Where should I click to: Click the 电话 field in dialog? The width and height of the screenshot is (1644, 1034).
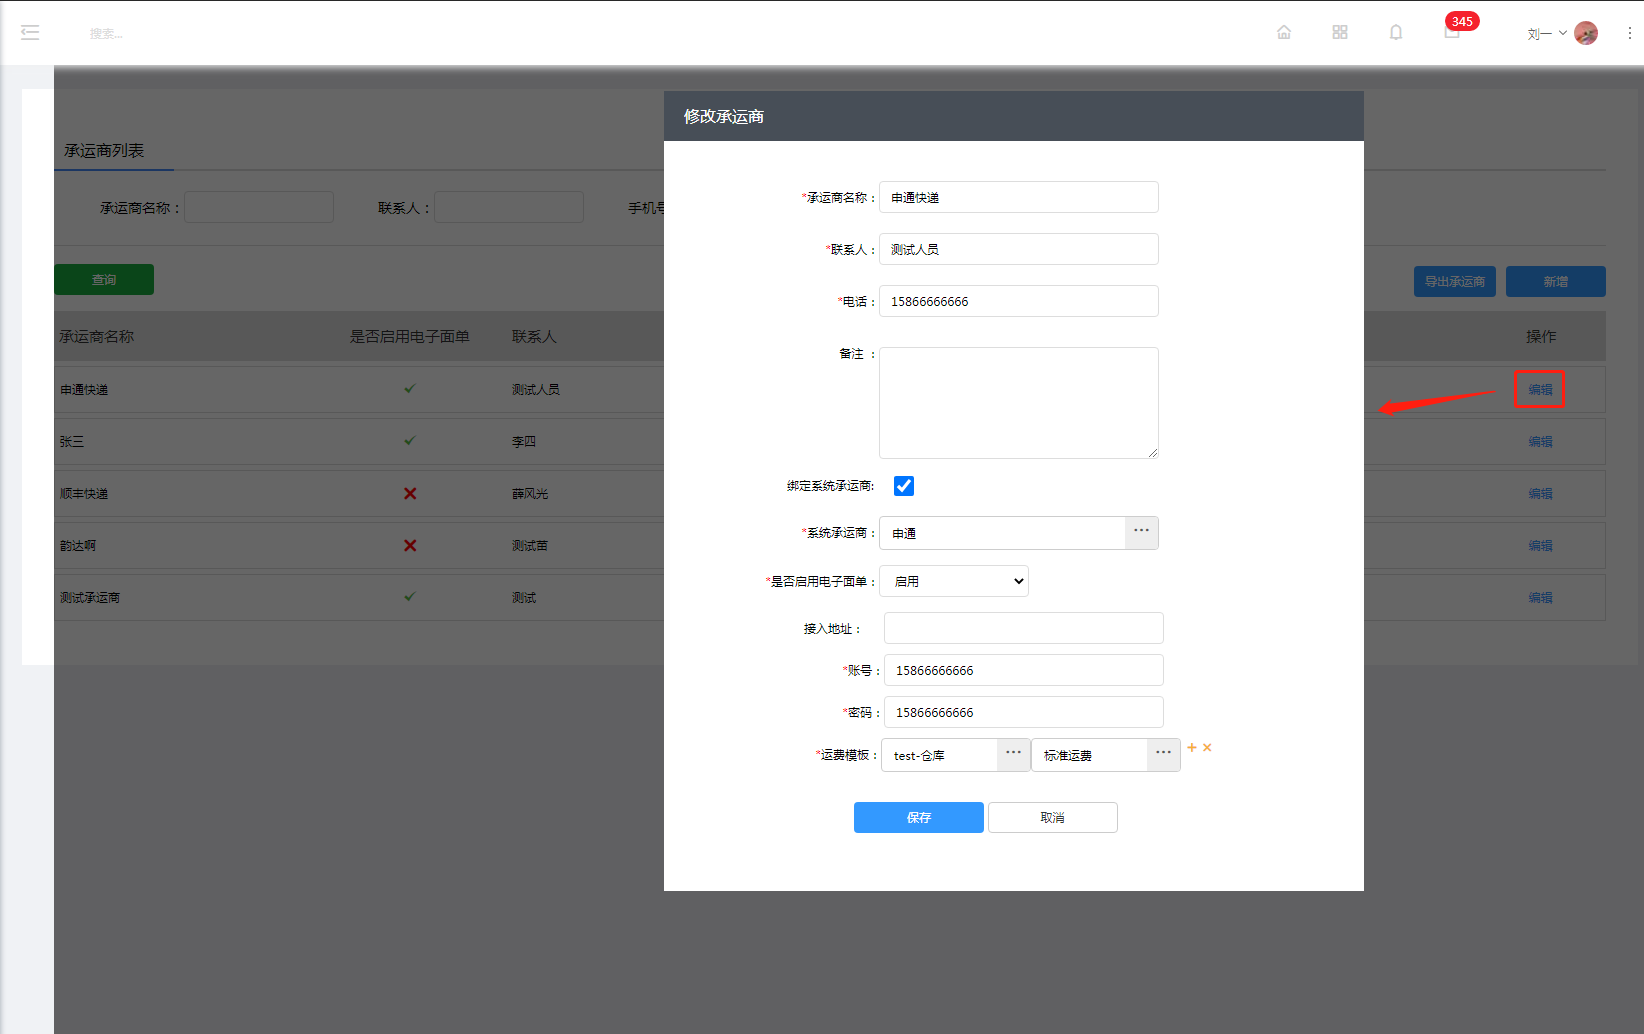(x=1018, y=301)
